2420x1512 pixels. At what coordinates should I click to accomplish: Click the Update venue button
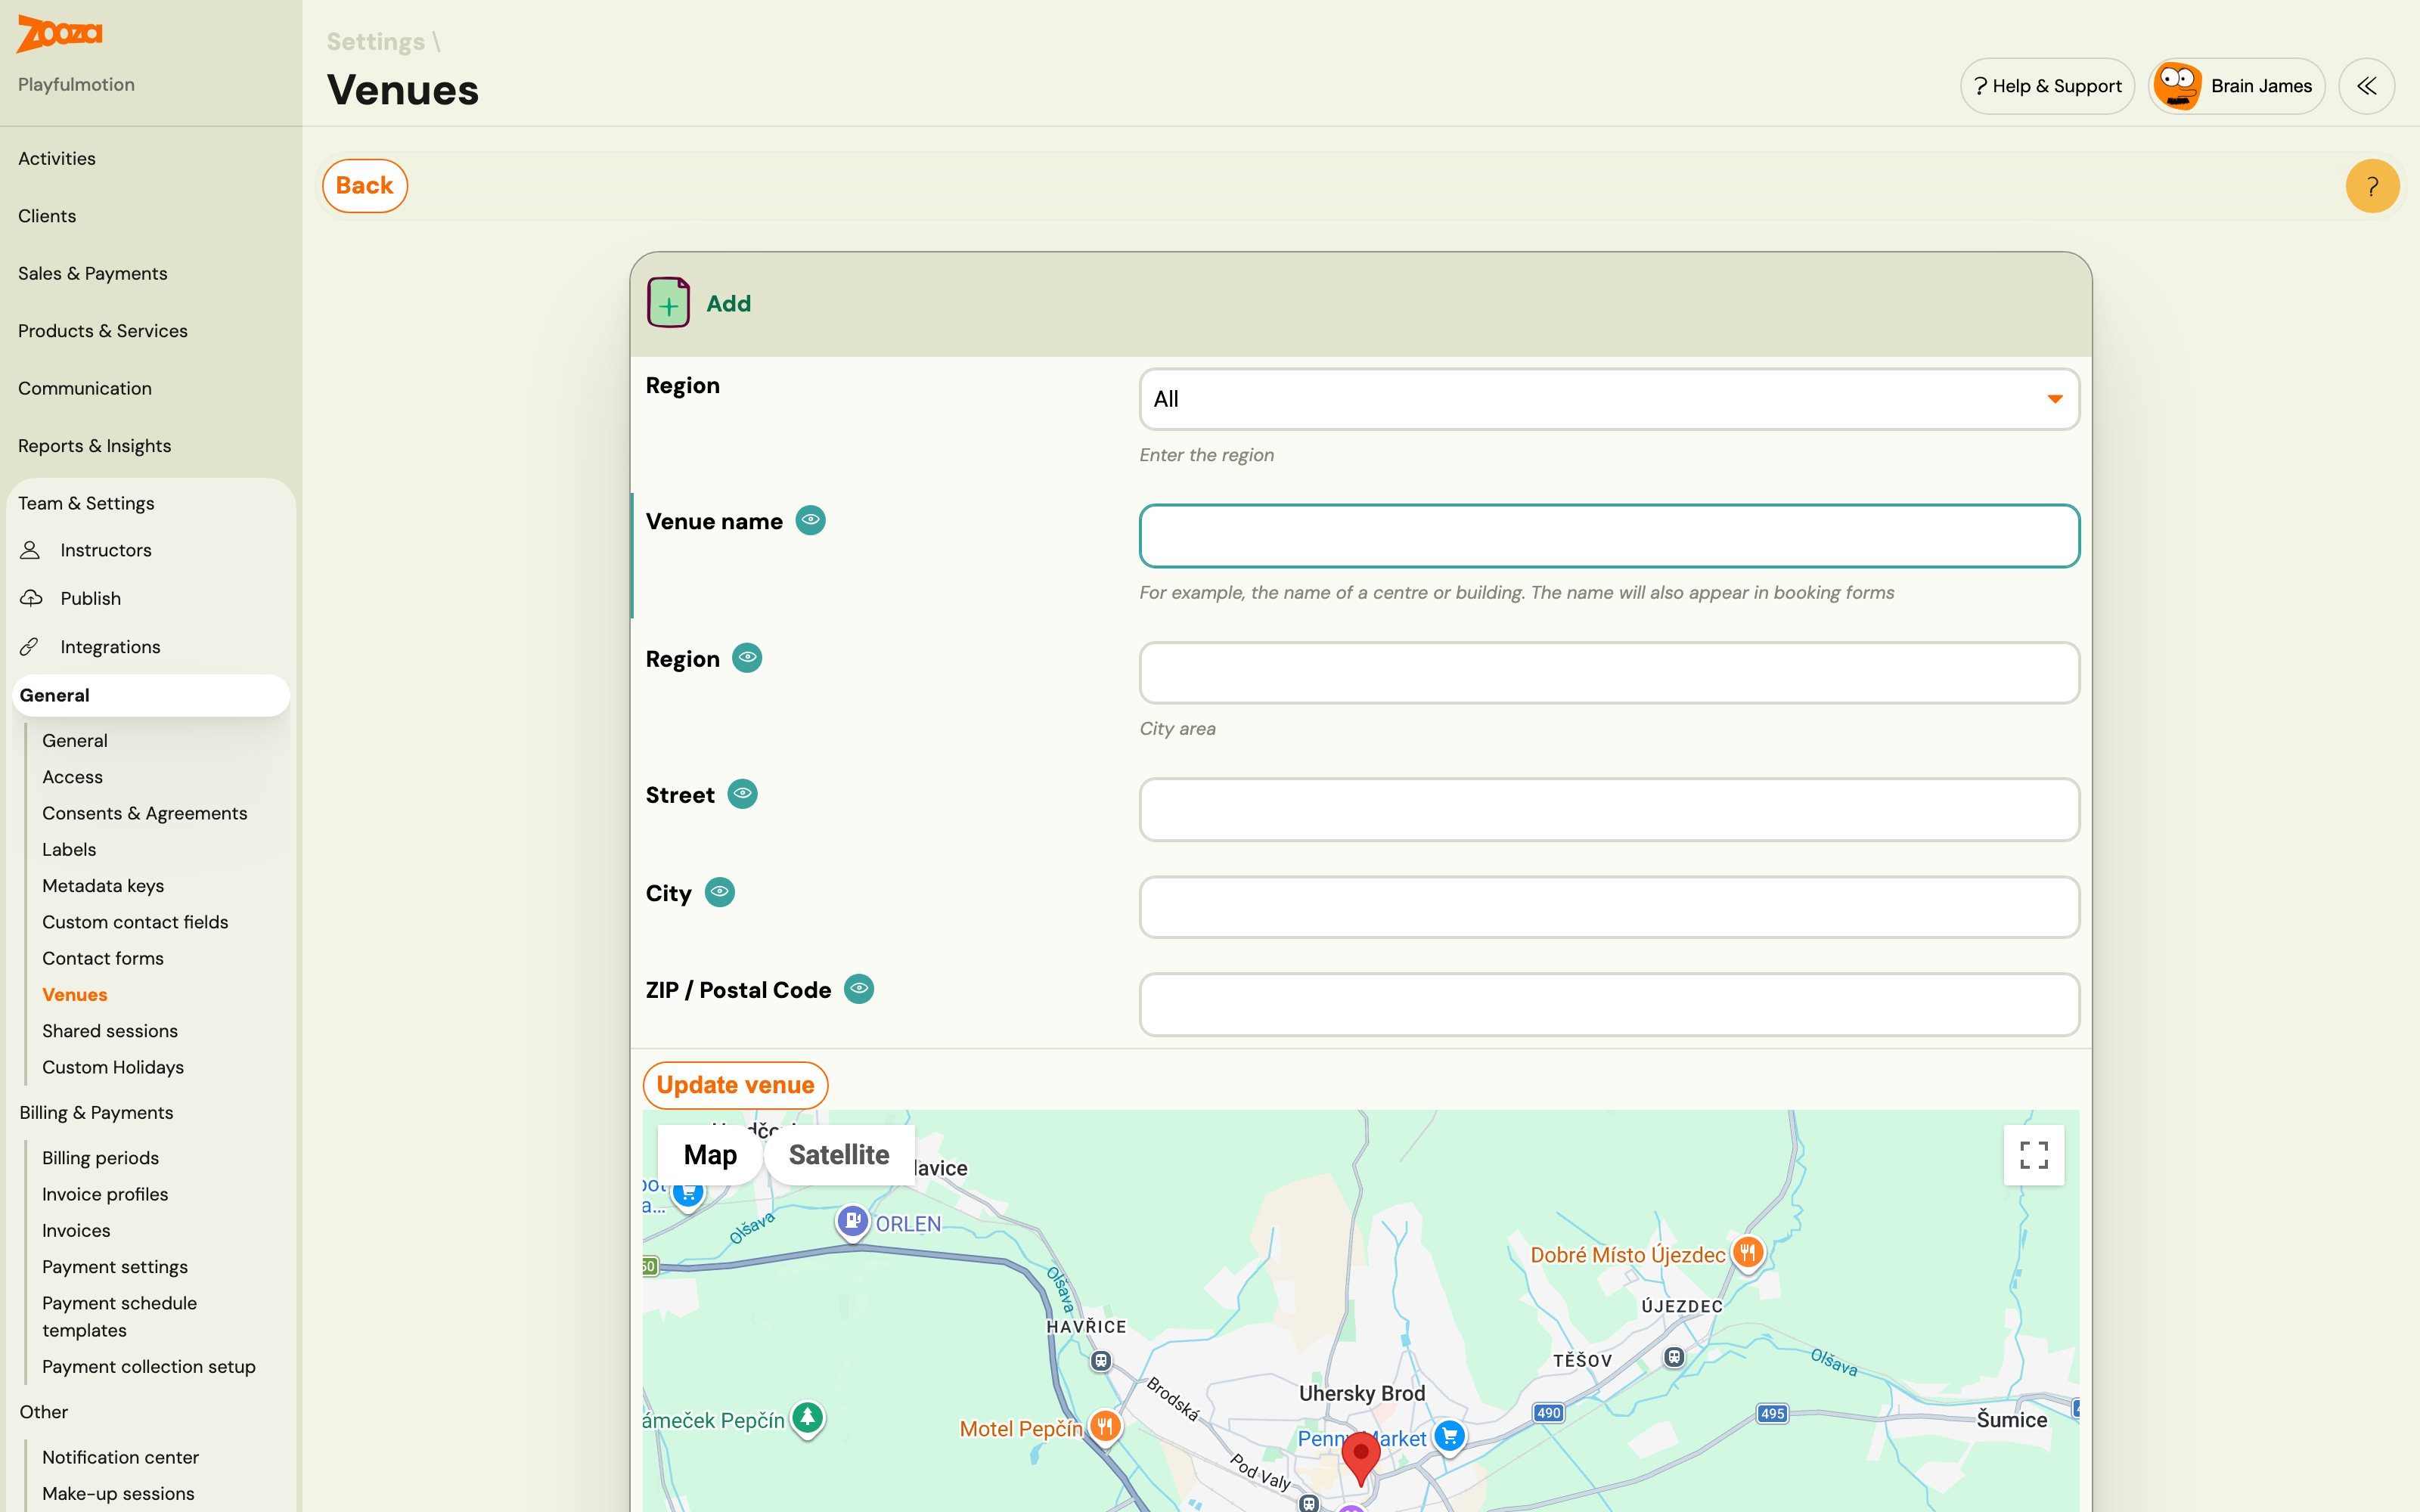tap(735, 1085)
